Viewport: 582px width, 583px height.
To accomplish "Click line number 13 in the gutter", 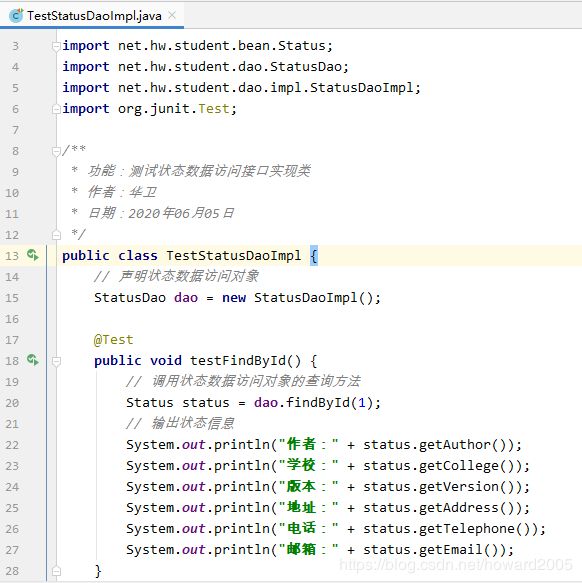I will (x=12, y=256).
